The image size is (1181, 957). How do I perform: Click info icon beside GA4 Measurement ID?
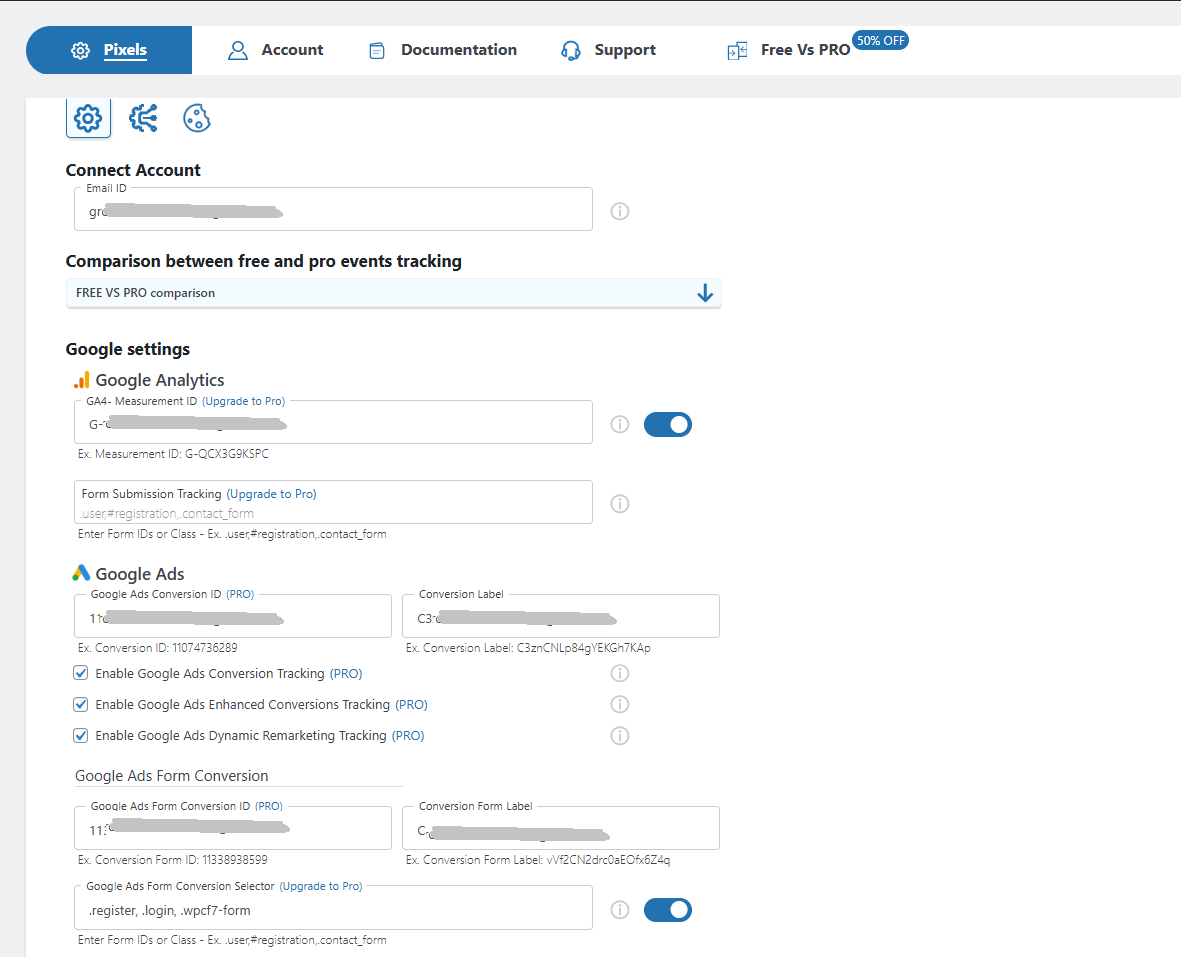click(620, 425)
